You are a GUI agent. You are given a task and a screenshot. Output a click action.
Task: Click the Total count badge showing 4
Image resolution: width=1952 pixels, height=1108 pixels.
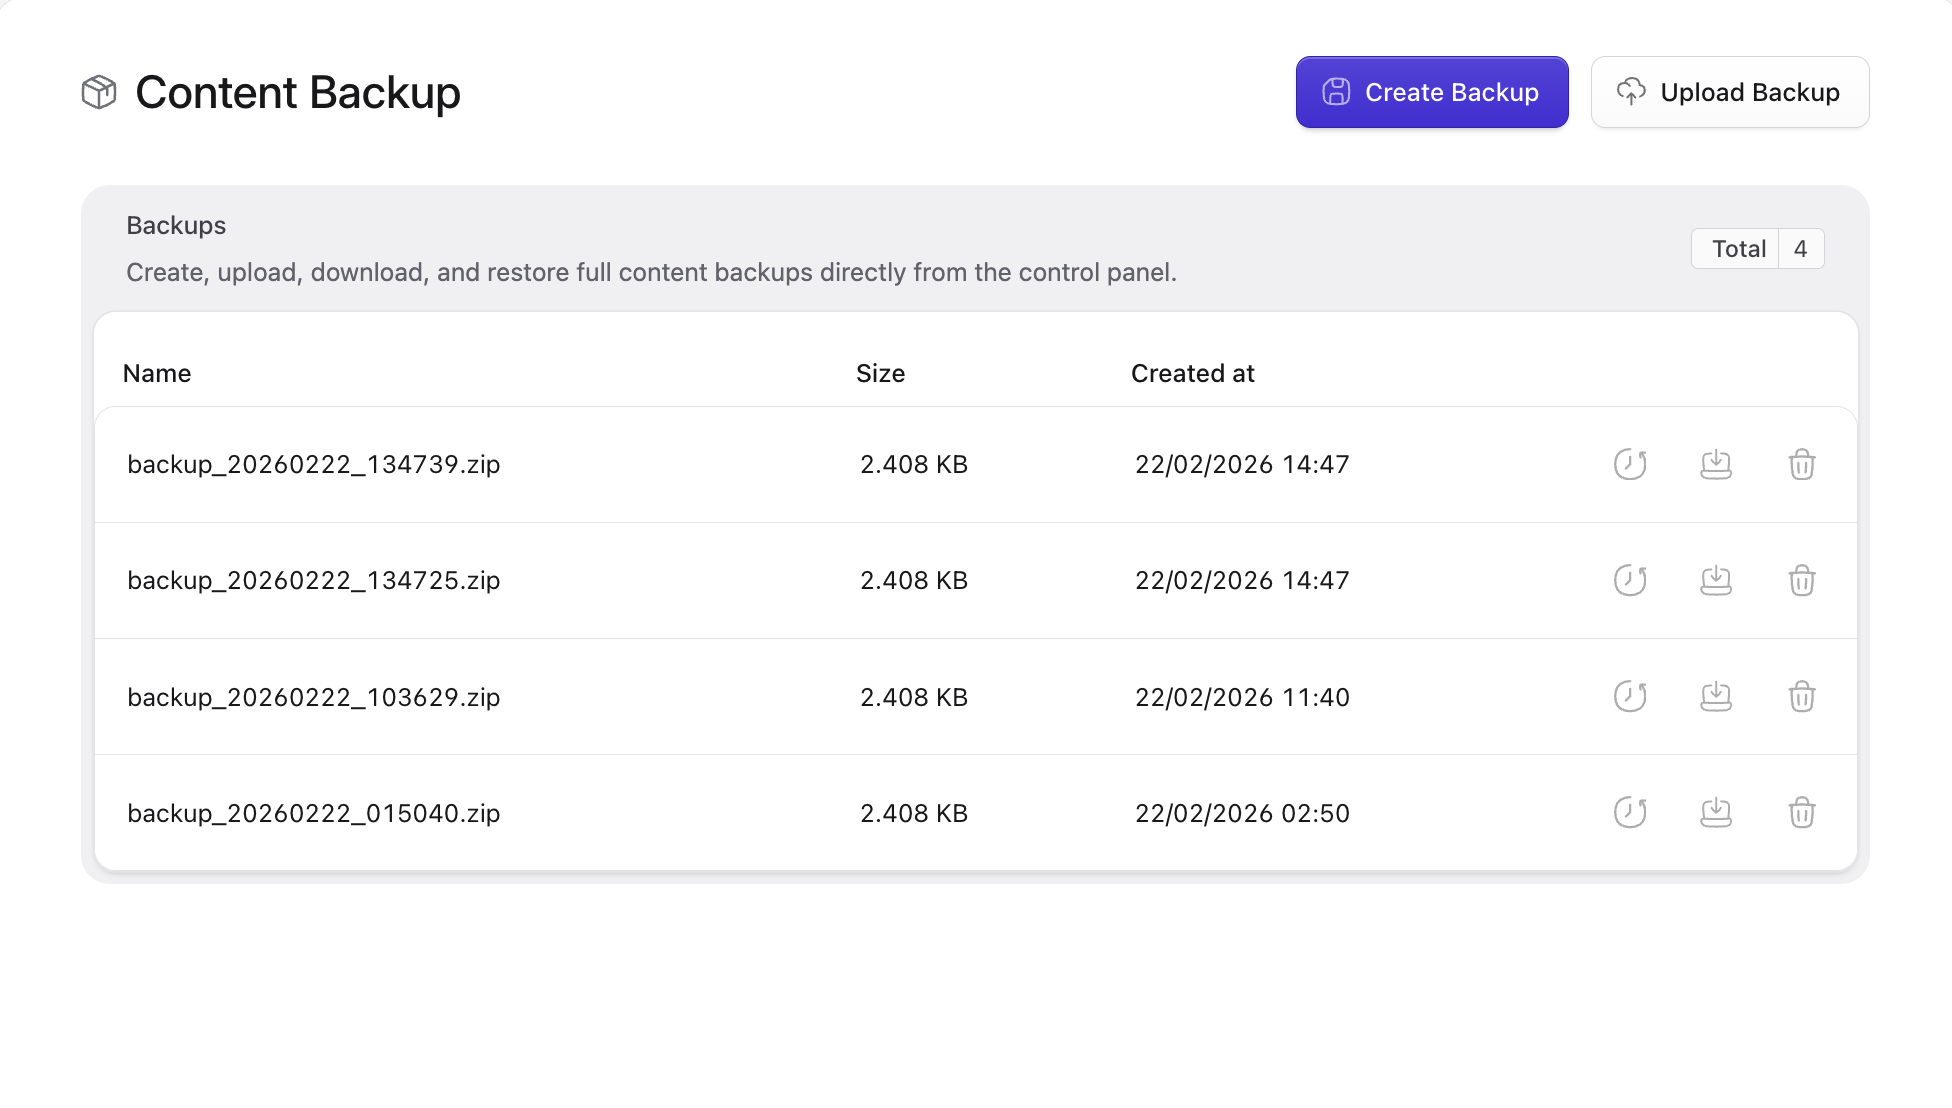tap(1757, 248)
